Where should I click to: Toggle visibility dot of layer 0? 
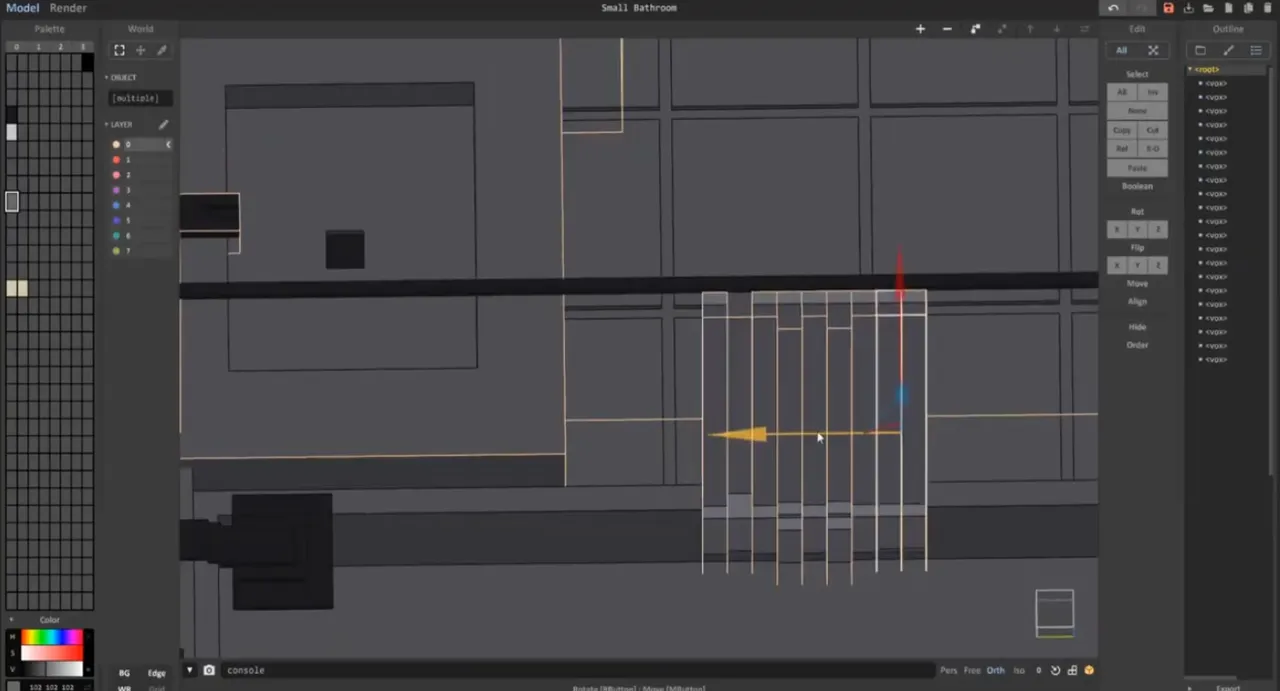coord(116,145)
